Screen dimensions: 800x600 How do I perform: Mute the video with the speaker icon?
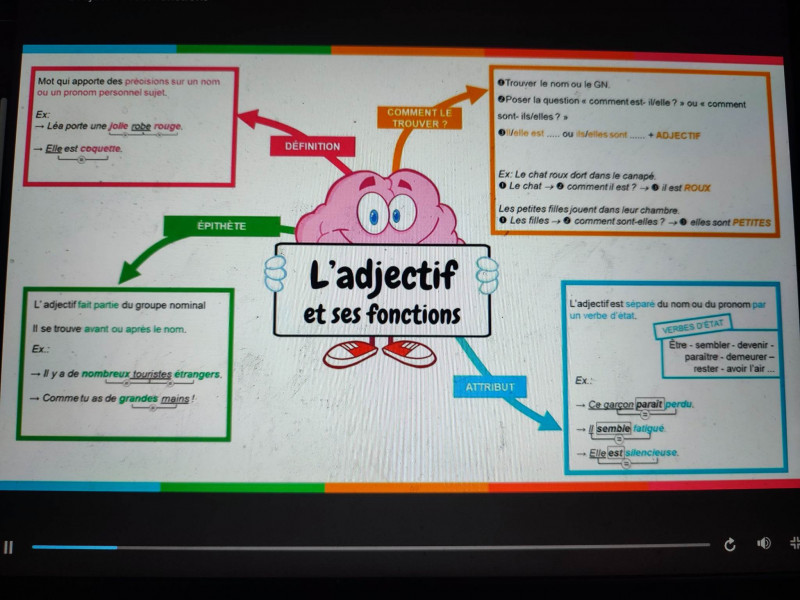point(764,543)
